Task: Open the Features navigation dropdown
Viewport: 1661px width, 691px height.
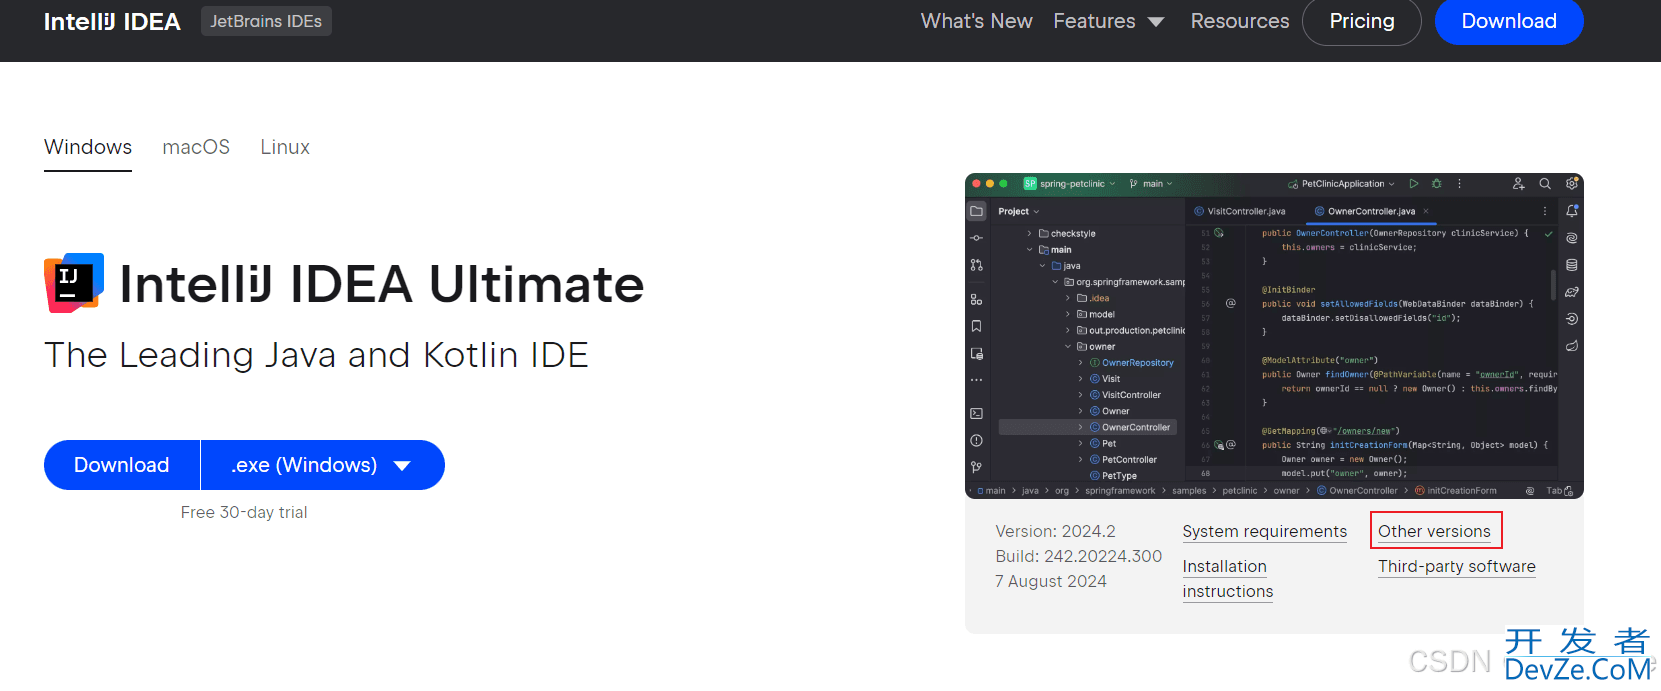Action: coord(1109,21)
